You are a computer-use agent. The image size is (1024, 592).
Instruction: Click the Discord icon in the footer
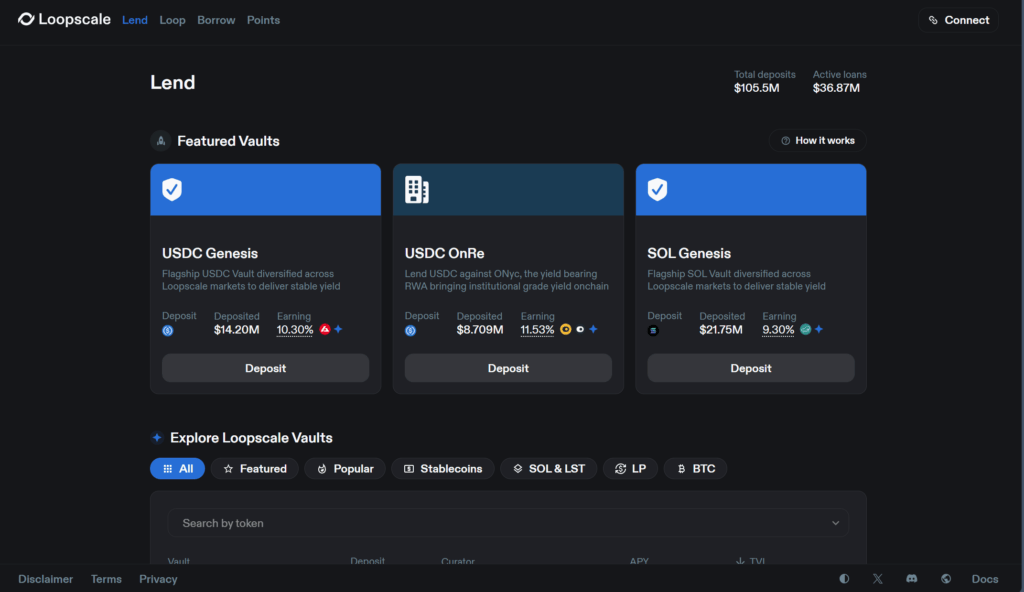[x=911, y=578]
